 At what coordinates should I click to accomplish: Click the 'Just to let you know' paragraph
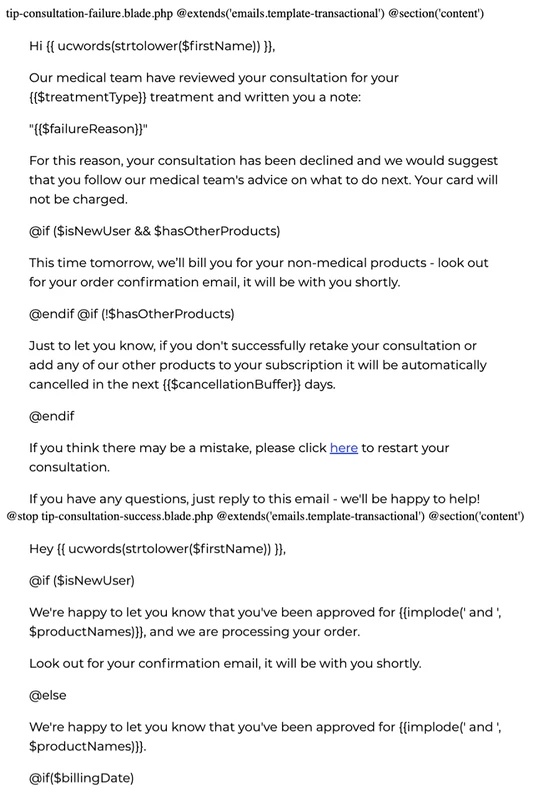258,365
